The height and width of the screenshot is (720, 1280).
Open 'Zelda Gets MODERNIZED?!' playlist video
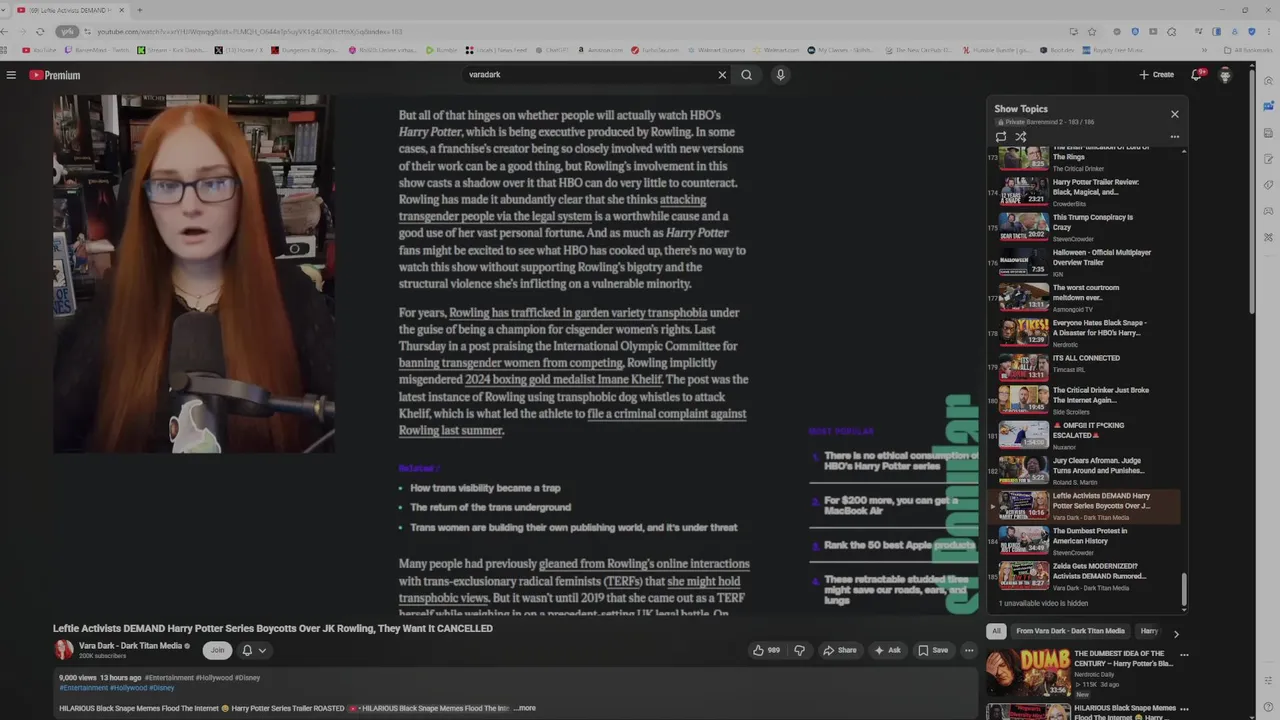[x=1084, y=575]
